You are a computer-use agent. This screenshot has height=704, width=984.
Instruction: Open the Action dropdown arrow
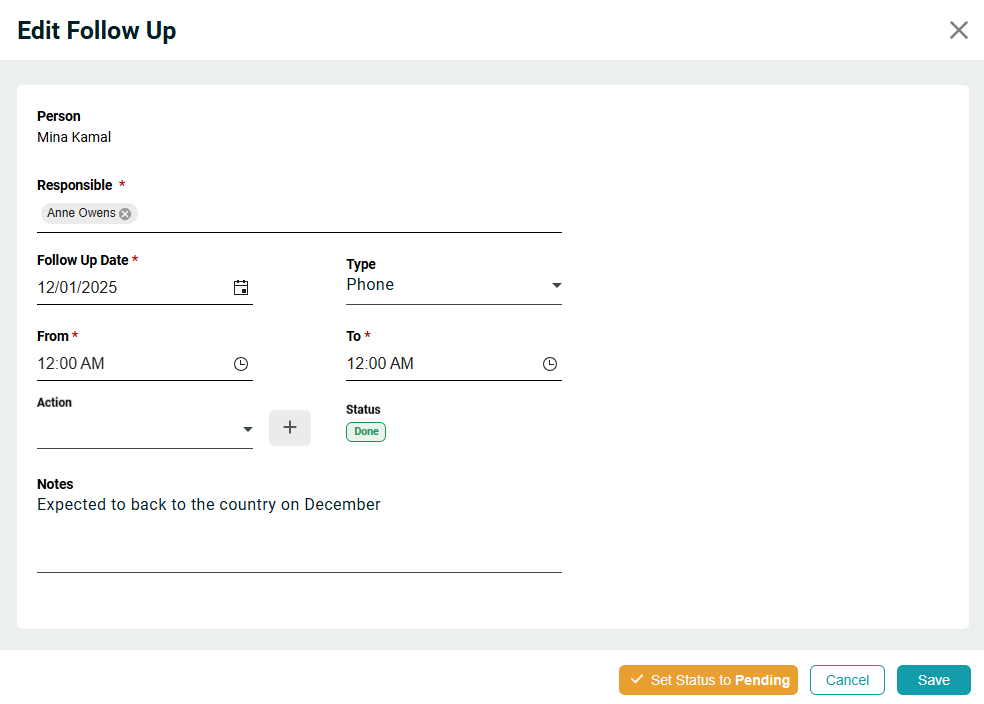(x=247, y=430)
